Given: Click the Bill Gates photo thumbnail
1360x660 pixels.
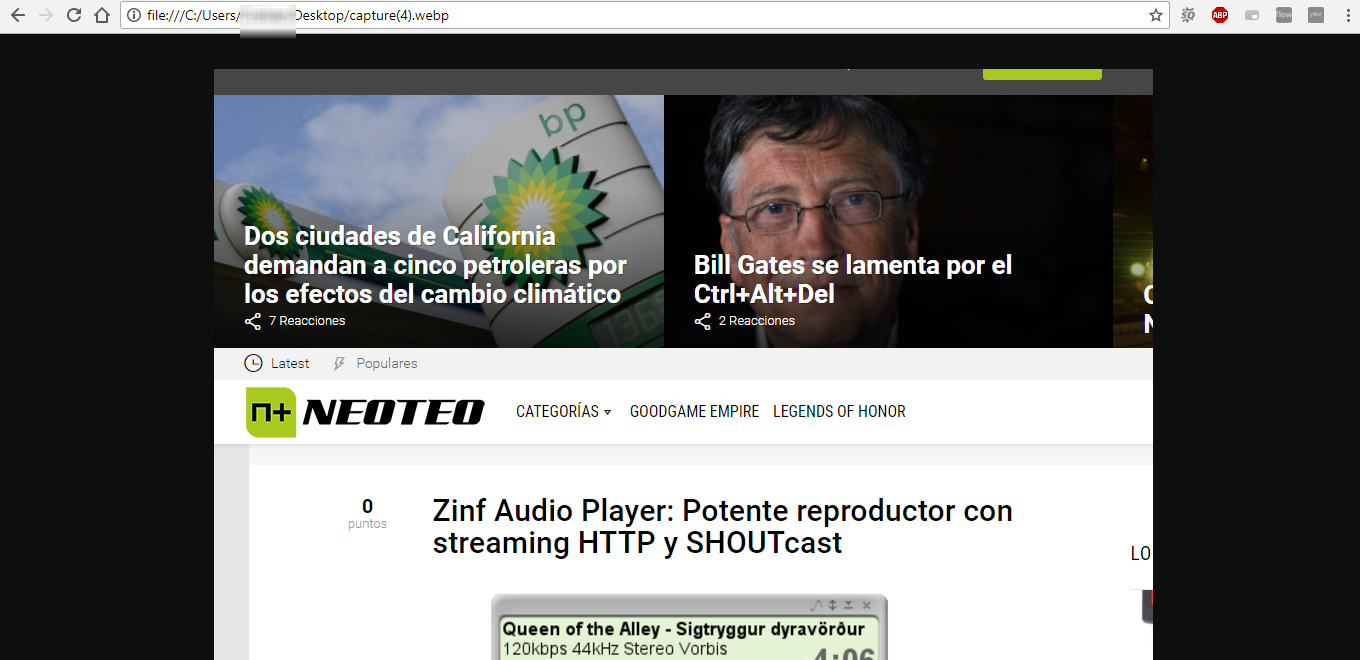Looking at the screenshot, I should pos(888,221).
